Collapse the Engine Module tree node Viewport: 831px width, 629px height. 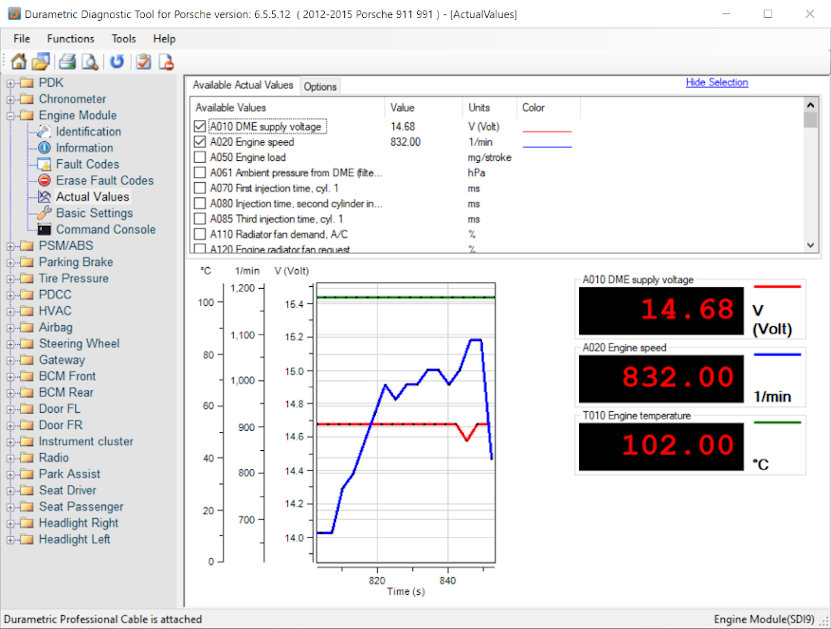(x=10, y=116)
